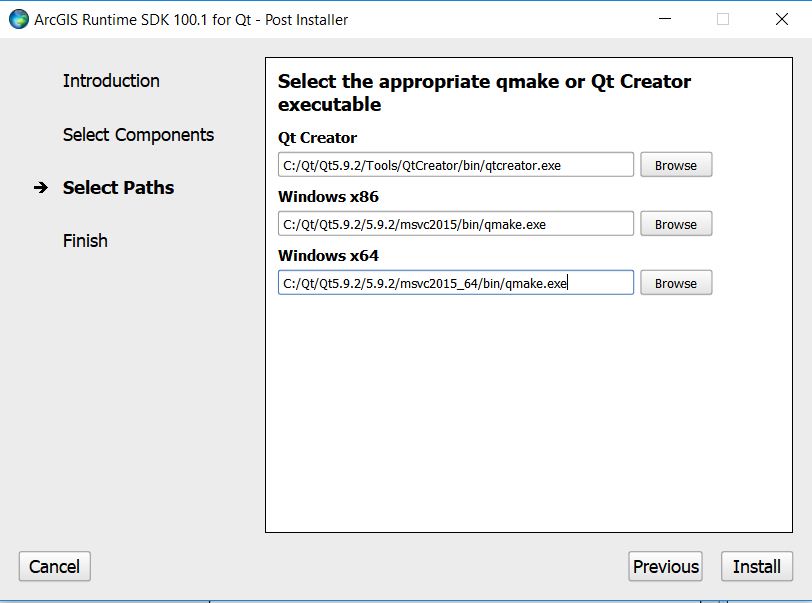Click the Qt Creator section label
This screenshot has height=603, width=812.
click(x=317, y=138)
